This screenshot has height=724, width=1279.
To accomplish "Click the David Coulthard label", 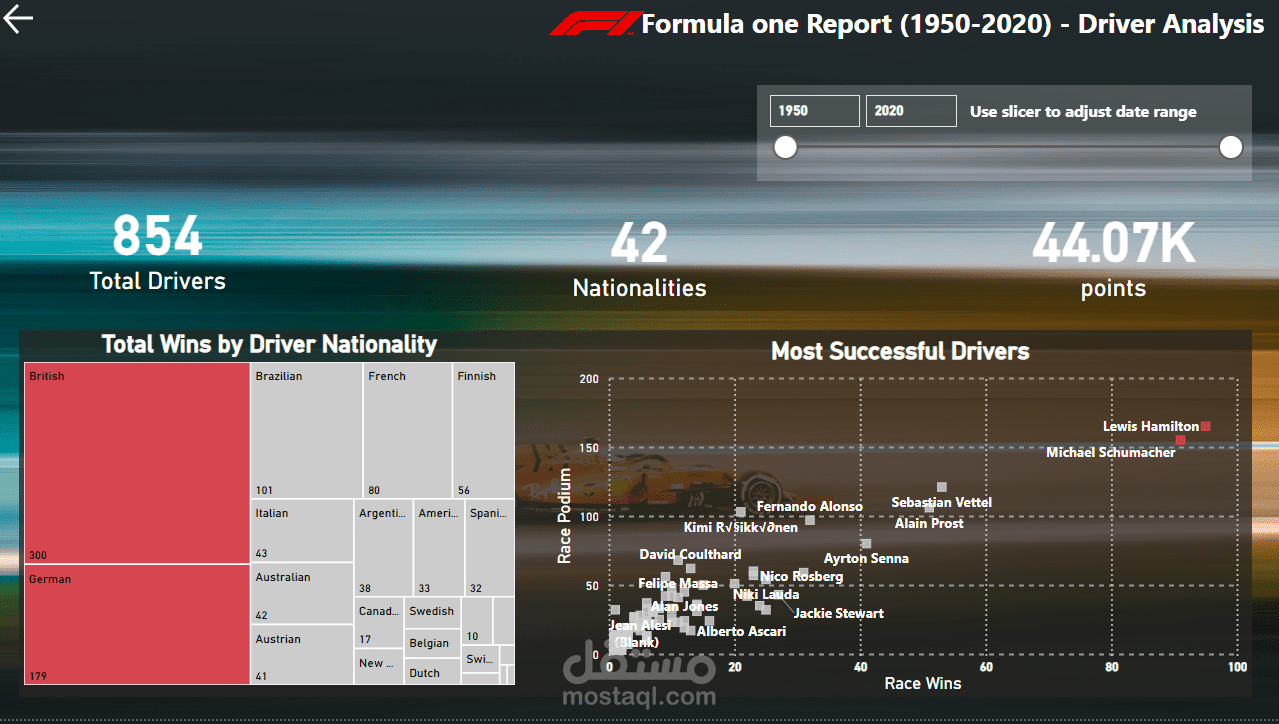I will [x=690, y=554].
